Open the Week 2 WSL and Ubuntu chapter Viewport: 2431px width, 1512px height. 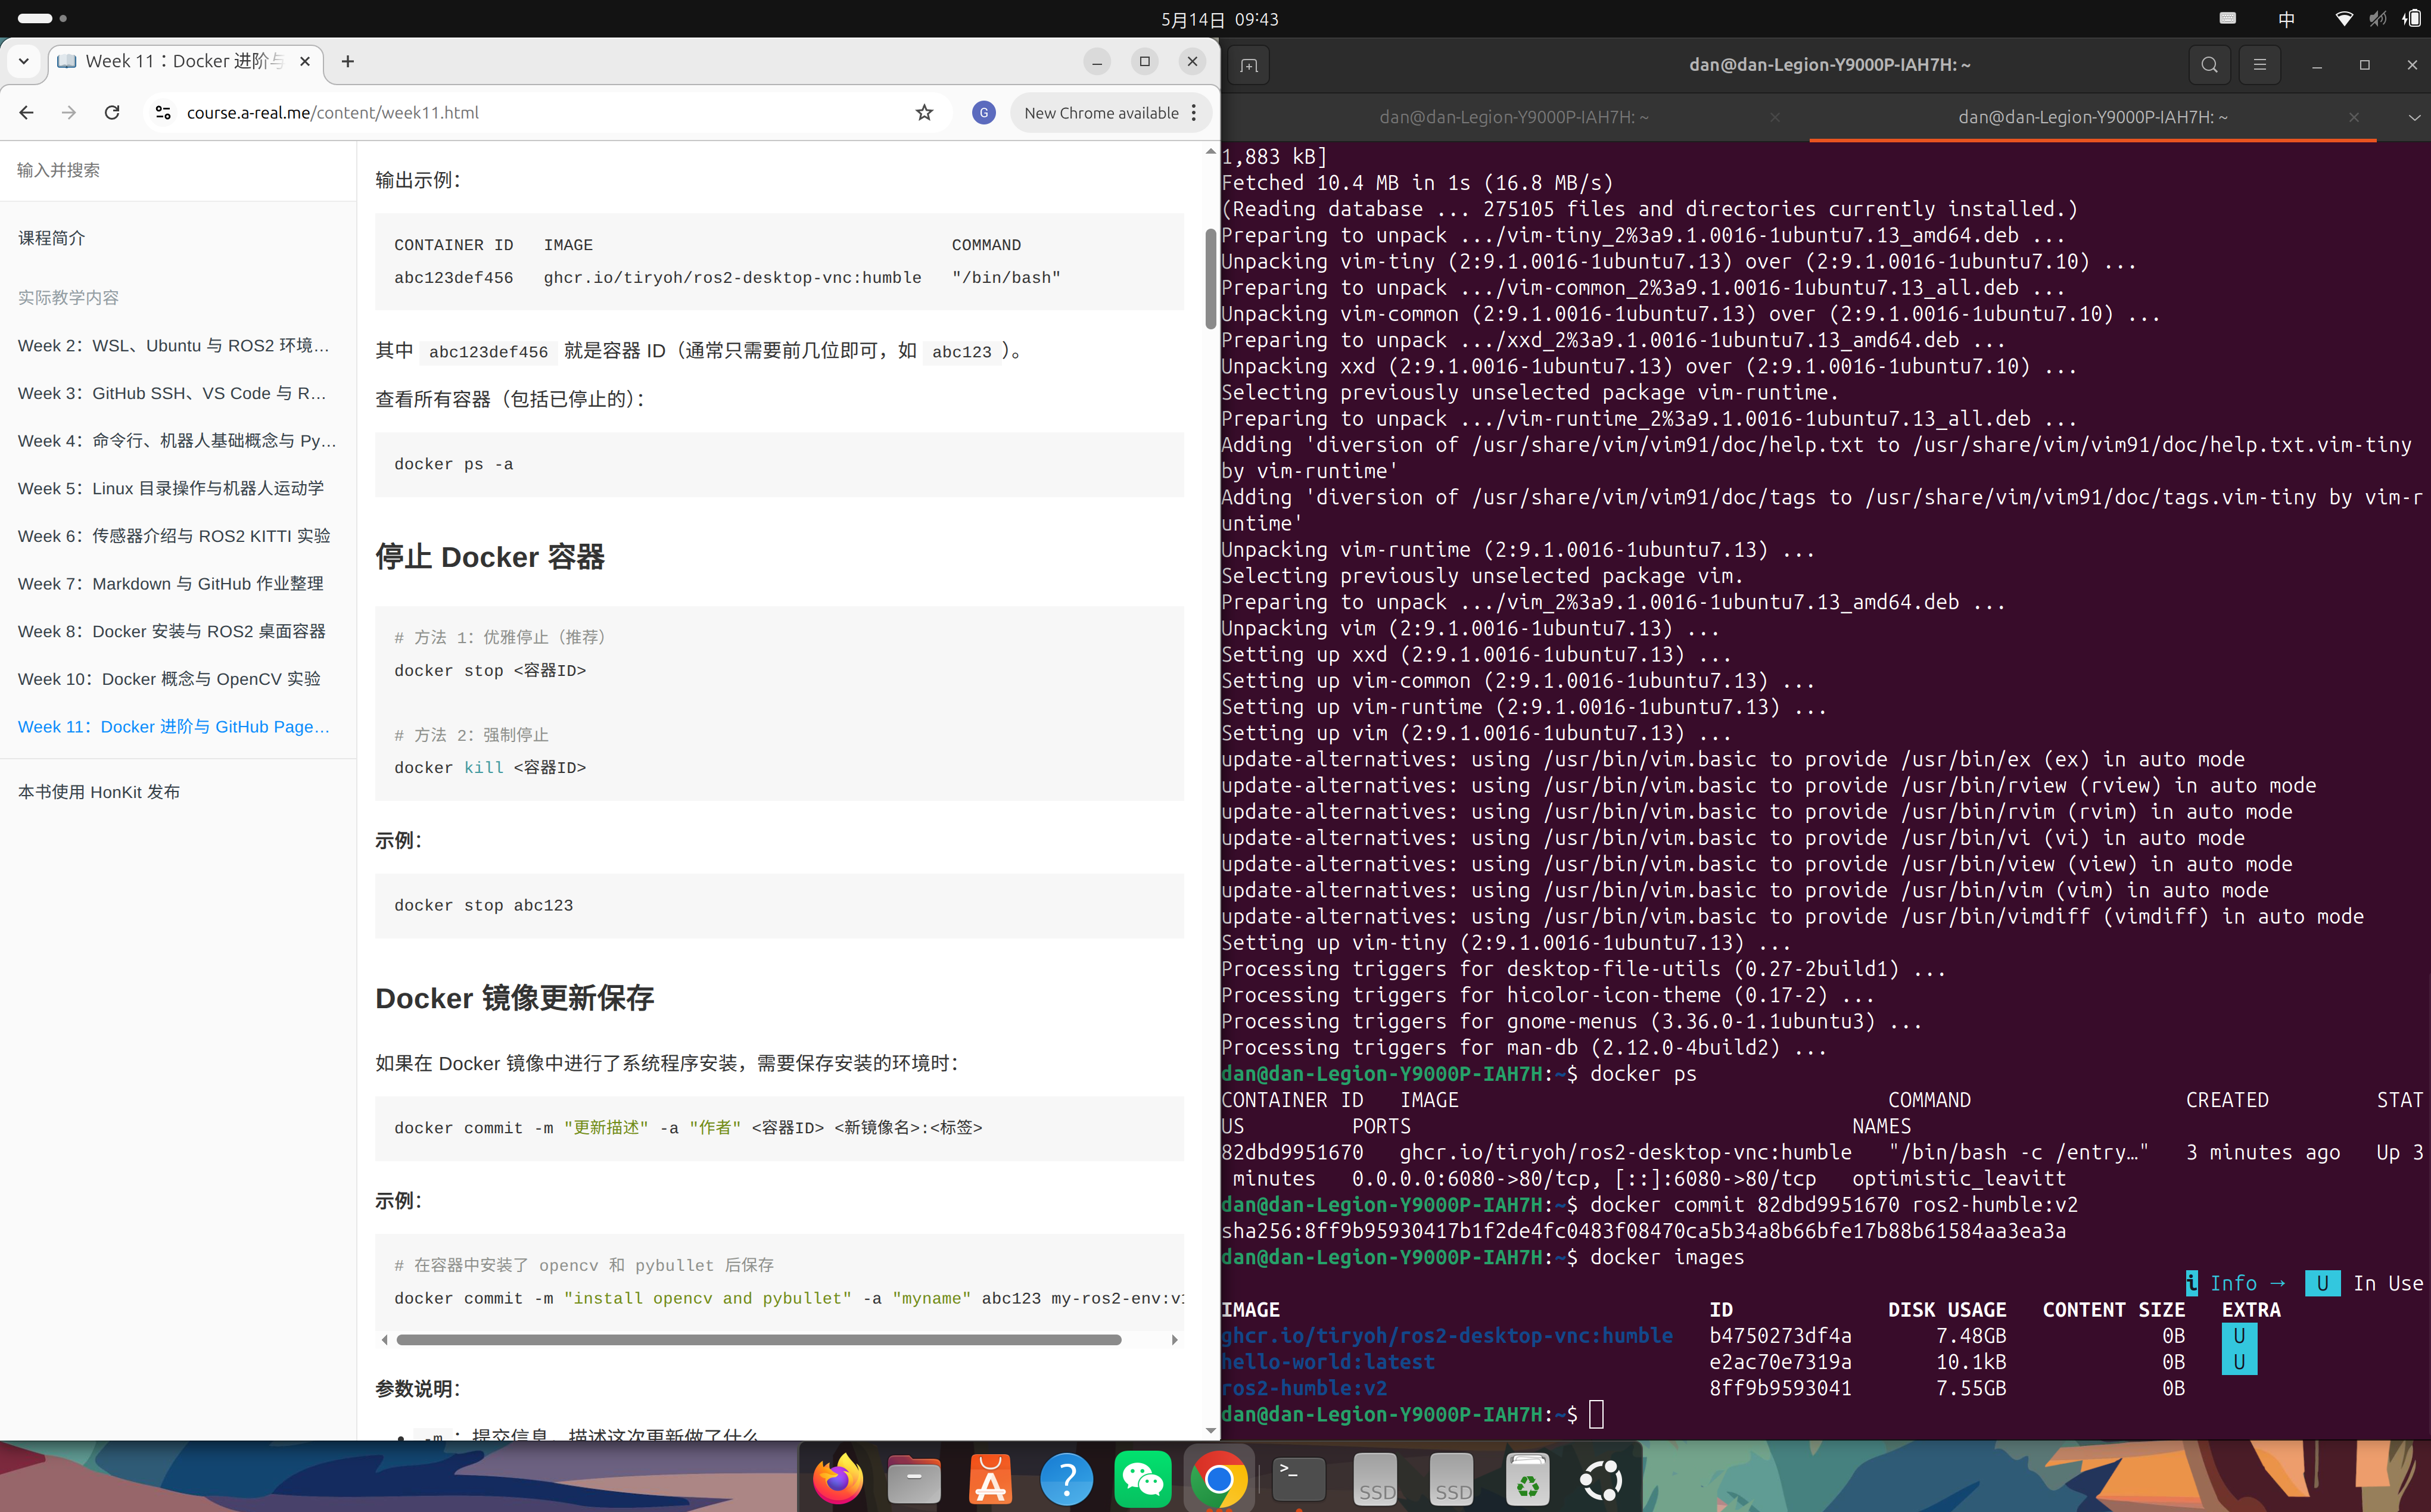coord(174,346)
